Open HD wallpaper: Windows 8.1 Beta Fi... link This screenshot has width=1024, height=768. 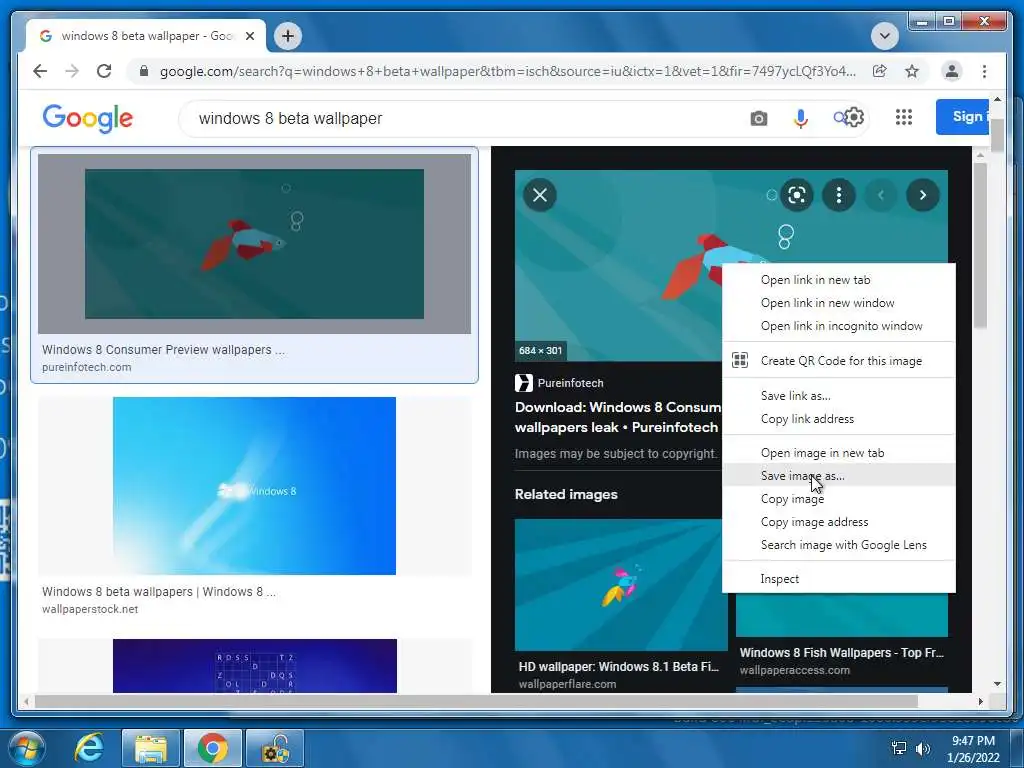[618, 667]
